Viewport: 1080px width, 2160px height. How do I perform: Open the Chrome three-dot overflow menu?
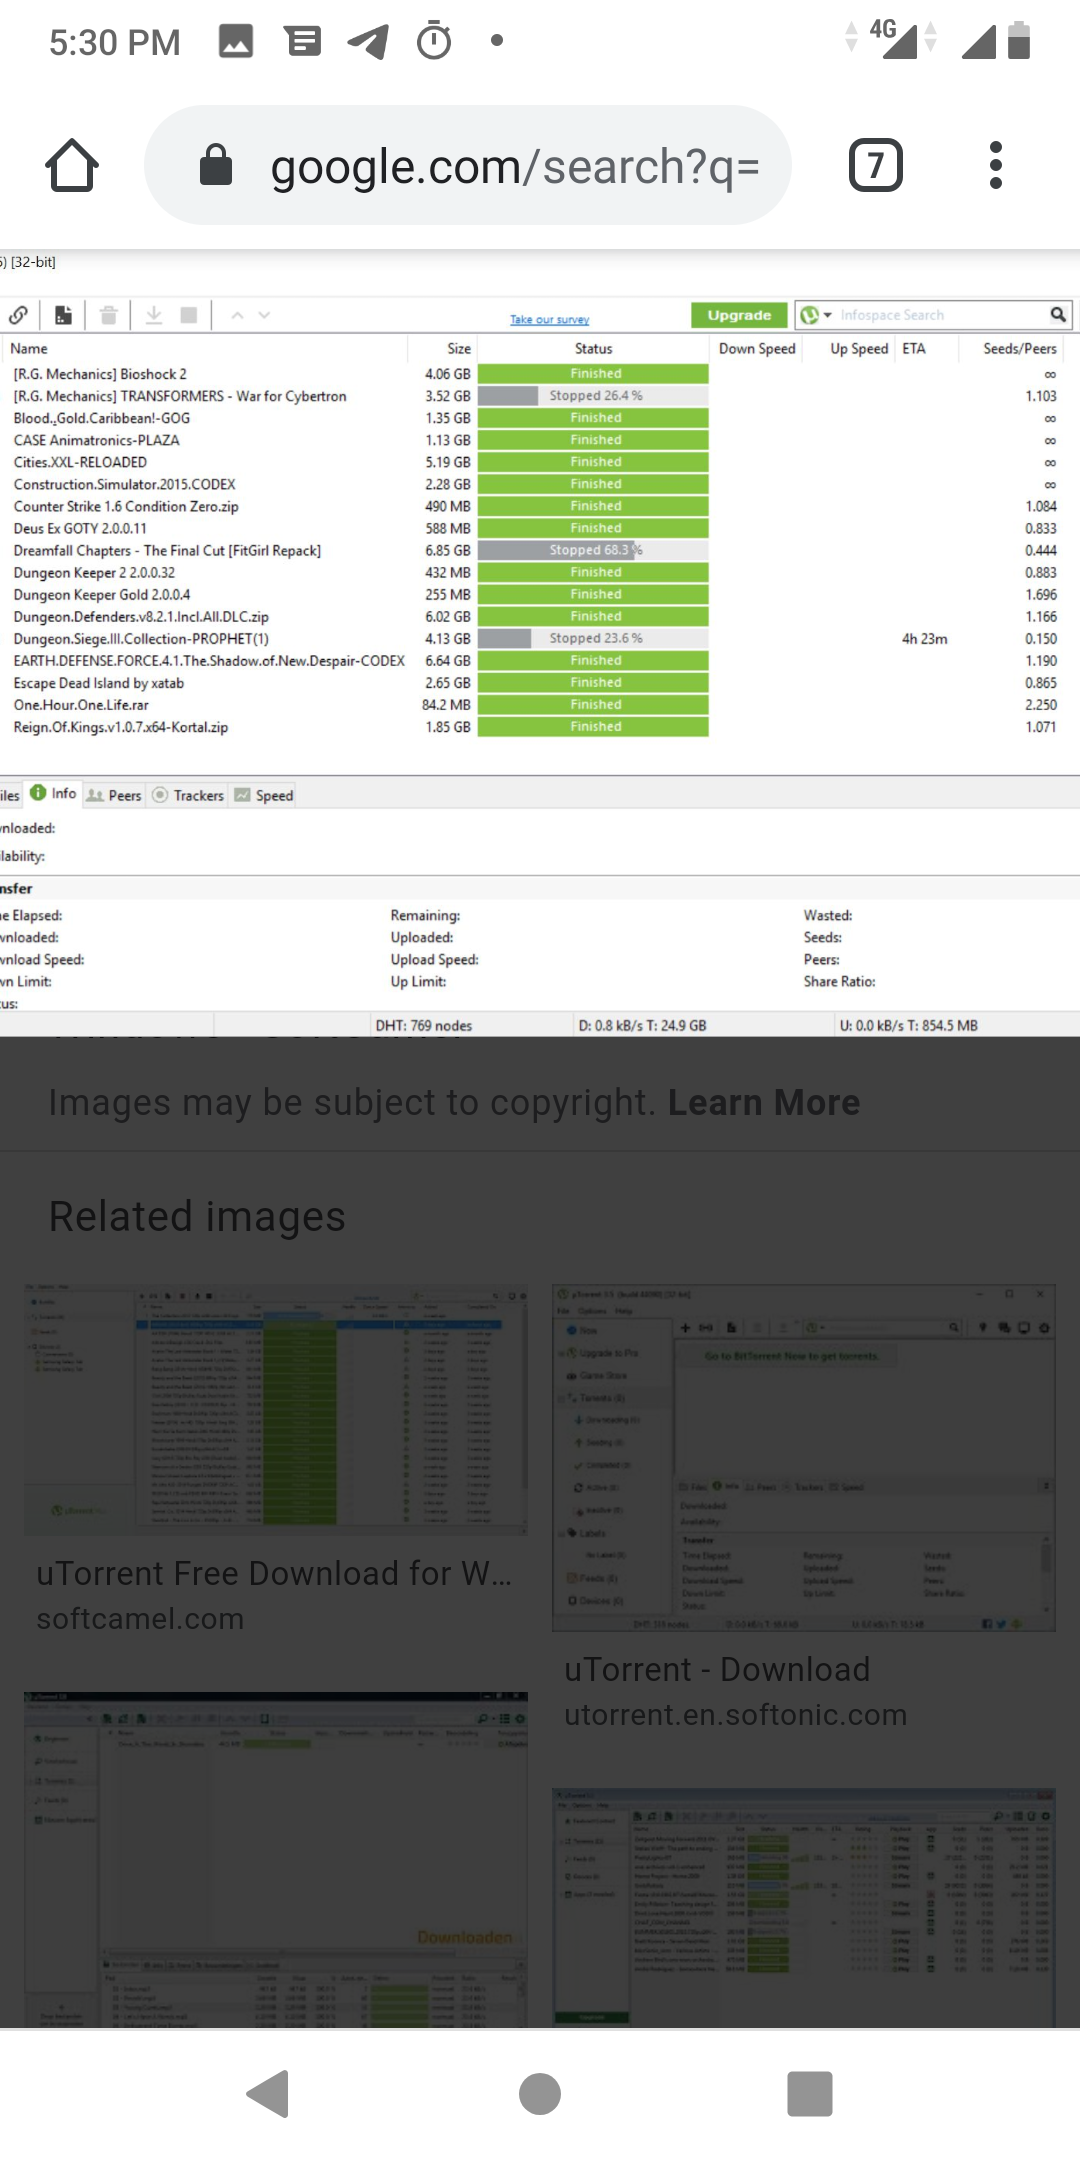[x=994, y=166]
